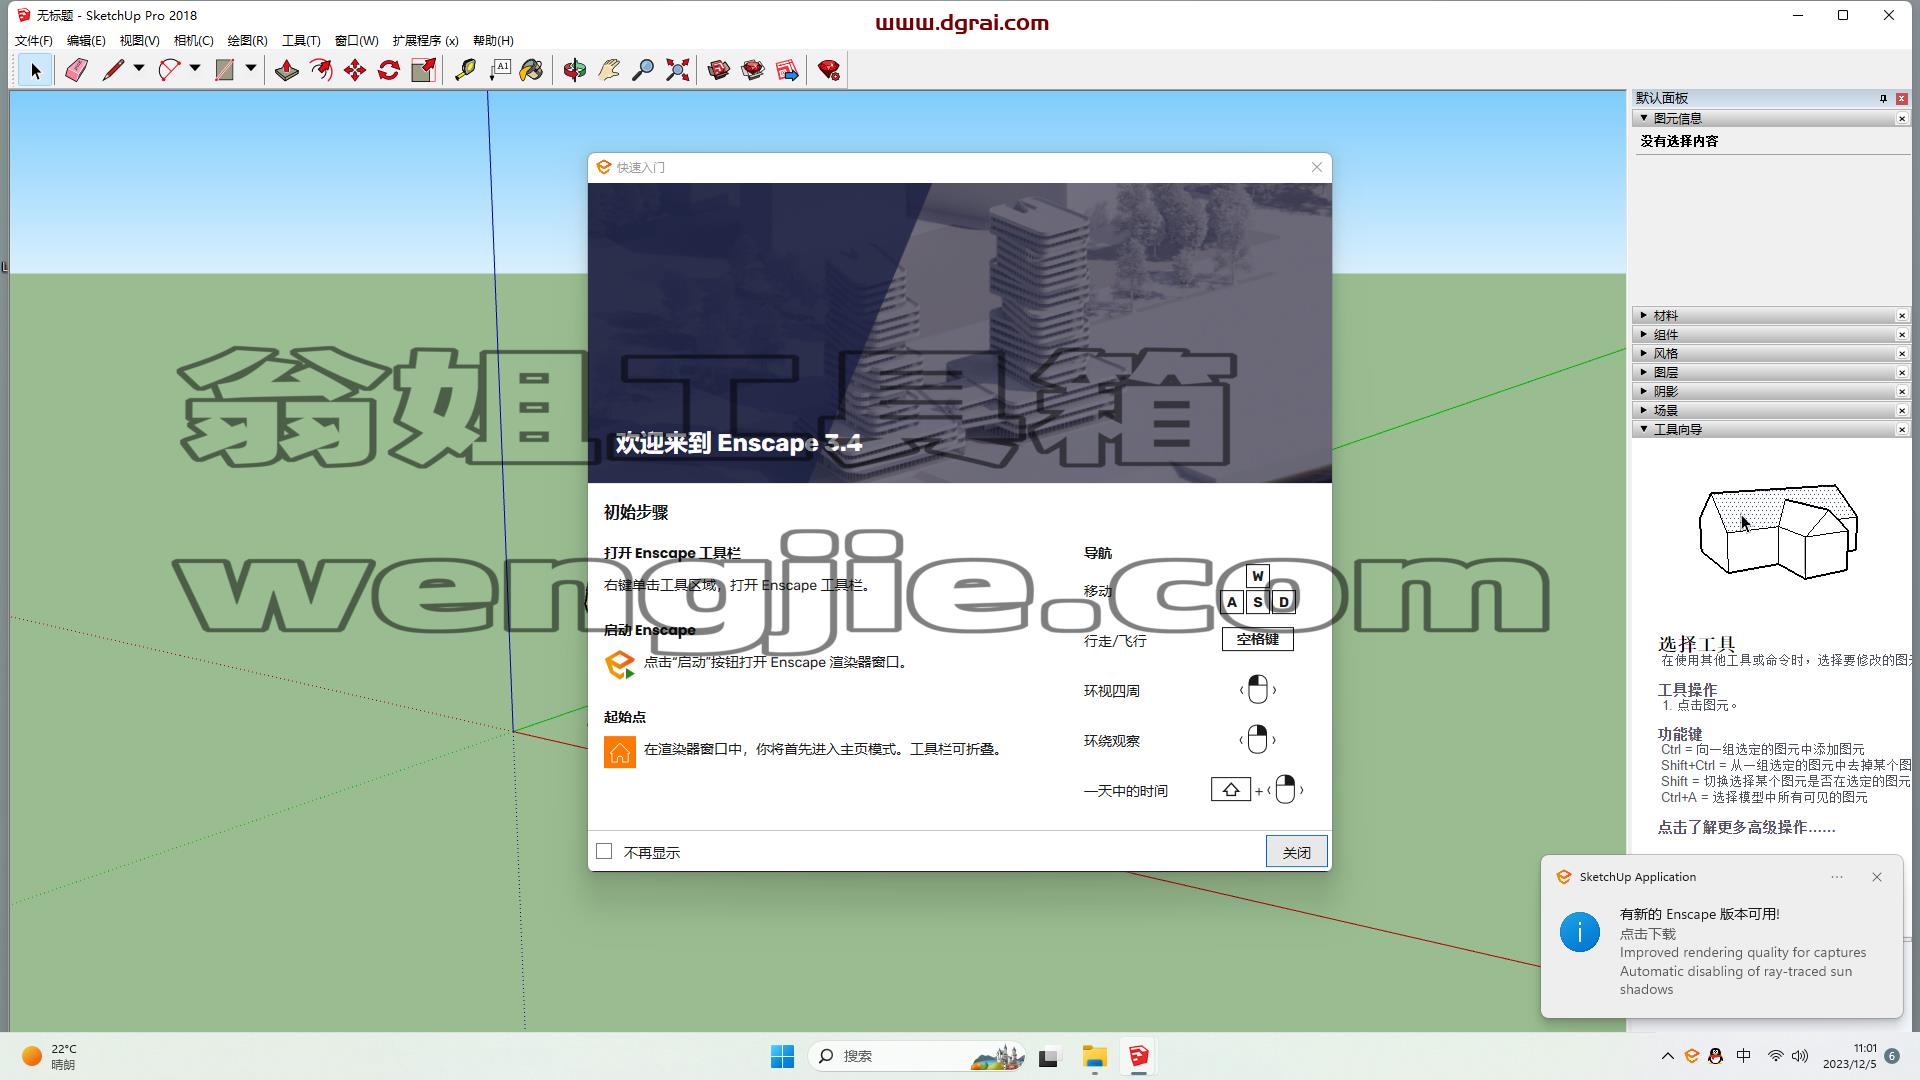
Task: Click the taskbar 搜索 search box
Action: click(x=917, y=1056)
